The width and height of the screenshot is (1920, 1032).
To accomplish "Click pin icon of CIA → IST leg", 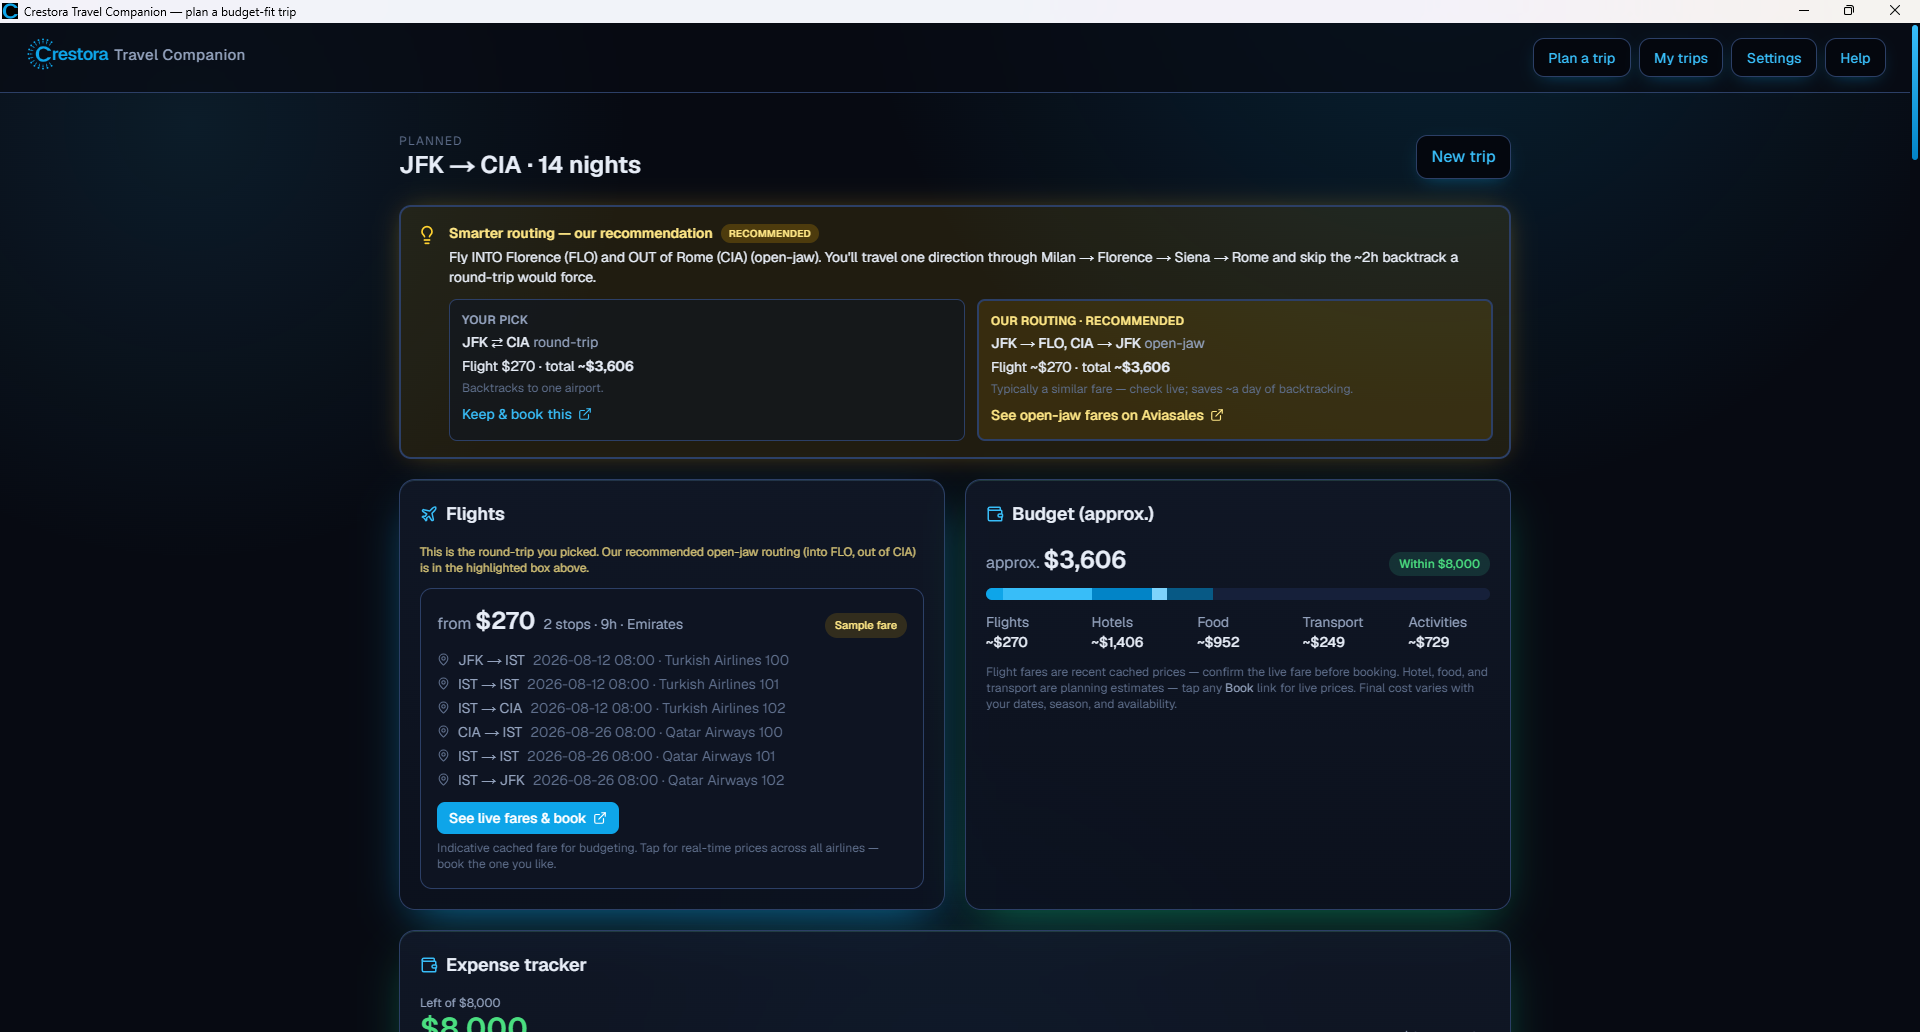I will 443,732.
